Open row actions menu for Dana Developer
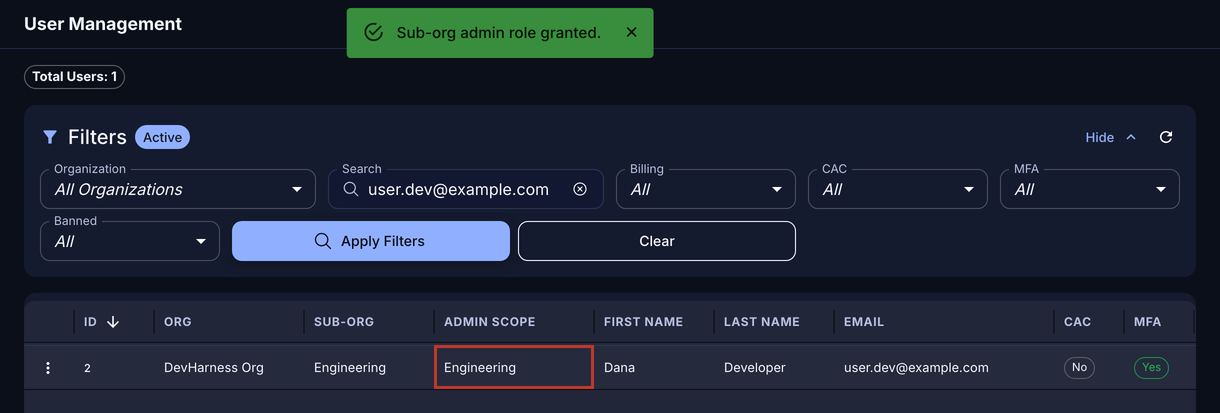Screen dimensions: 1220x413 click(x=48, y=368)
